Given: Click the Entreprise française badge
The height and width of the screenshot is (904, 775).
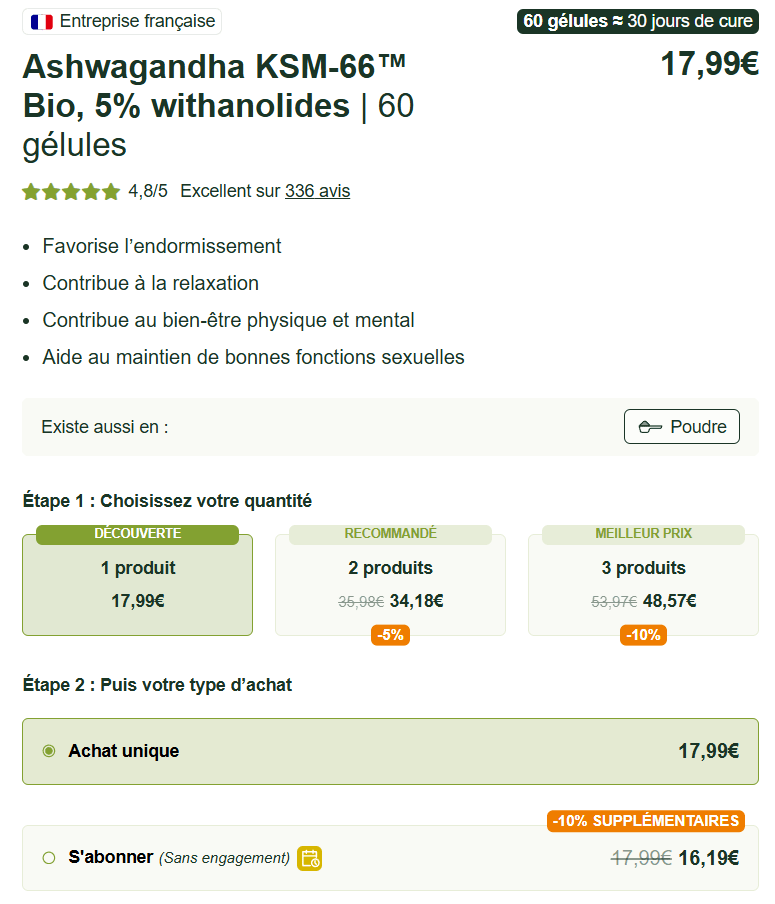Looking at the screenshot, I should coord(122,21).
